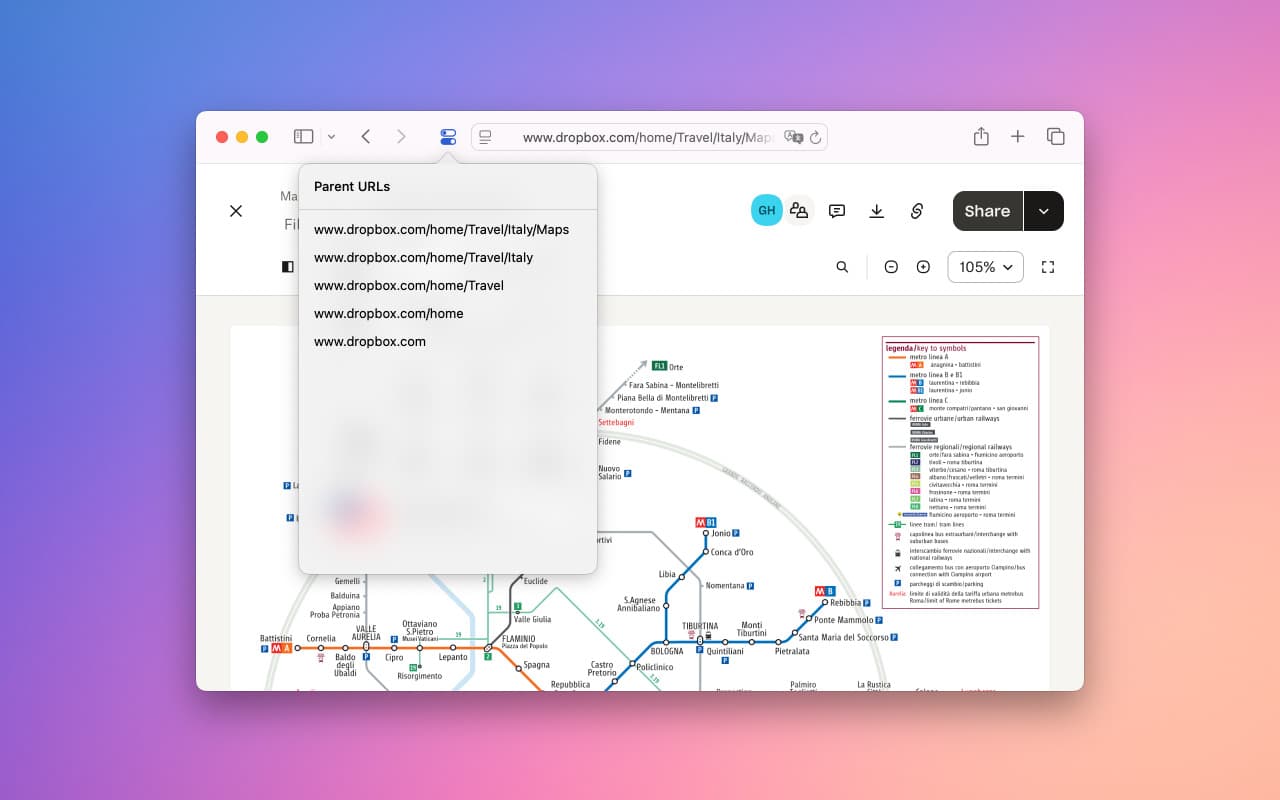
Task: Show the tab overview
Action: click(1055, 137)
